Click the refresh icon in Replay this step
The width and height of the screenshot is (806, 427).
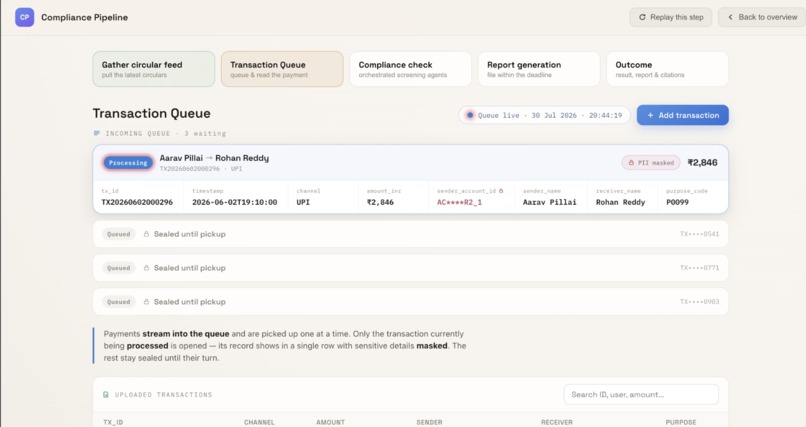pos(642,17)
